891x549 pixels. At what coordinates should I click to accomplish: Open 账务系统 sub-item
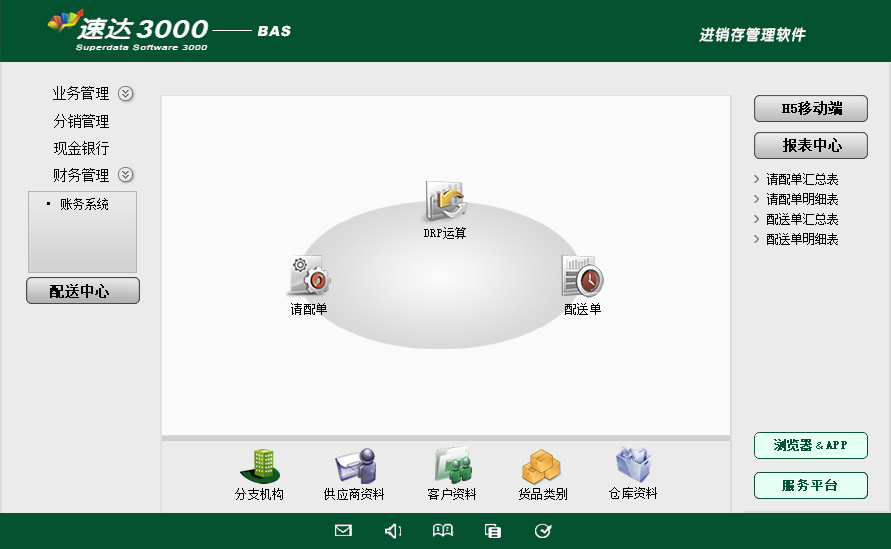pos(84,205)
